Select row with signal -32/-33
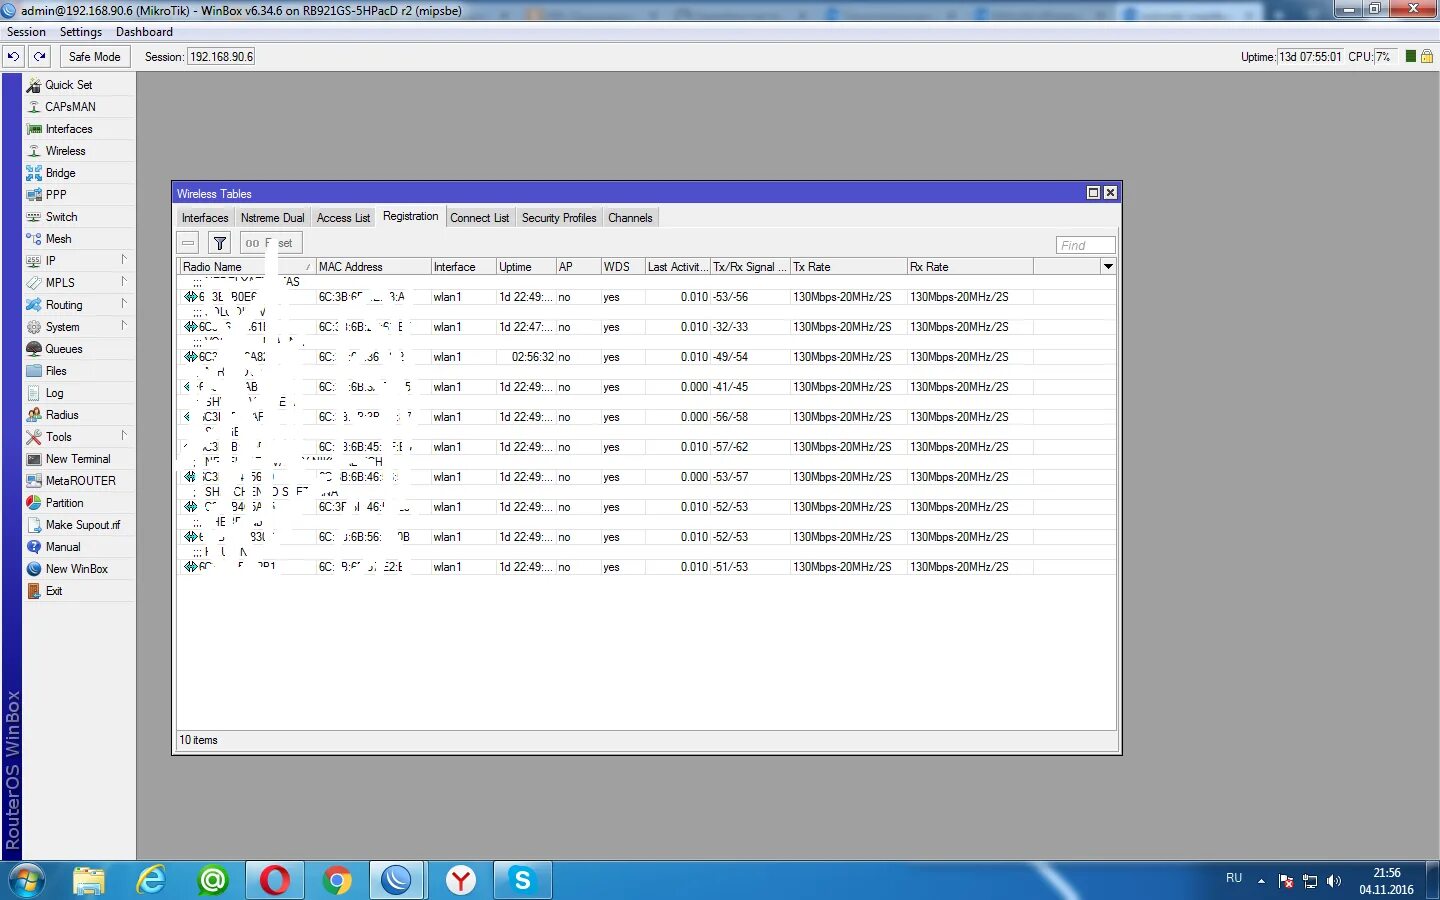The height and width of the screenshot is (900, 1440). (x=646, y=327)
